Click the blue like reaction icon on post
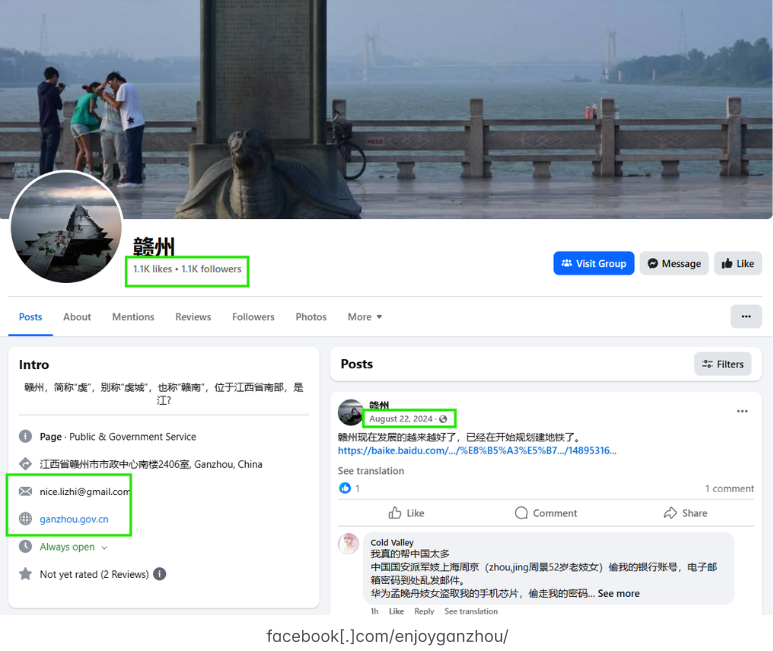This screenshot has width=773, height=651. (345, 488)
